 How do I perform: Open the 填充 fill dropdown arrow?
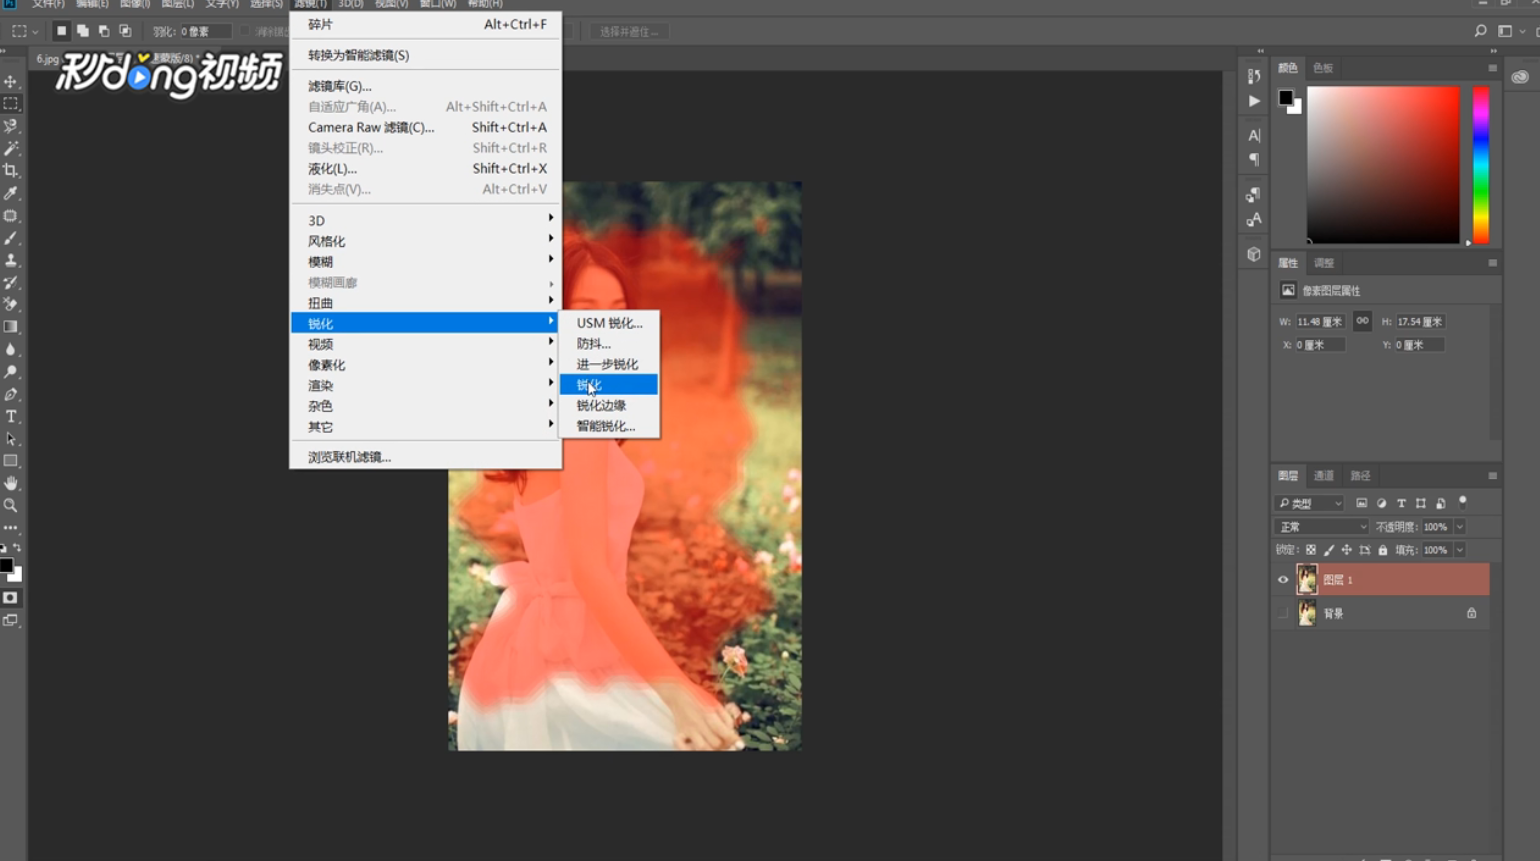1460,550
